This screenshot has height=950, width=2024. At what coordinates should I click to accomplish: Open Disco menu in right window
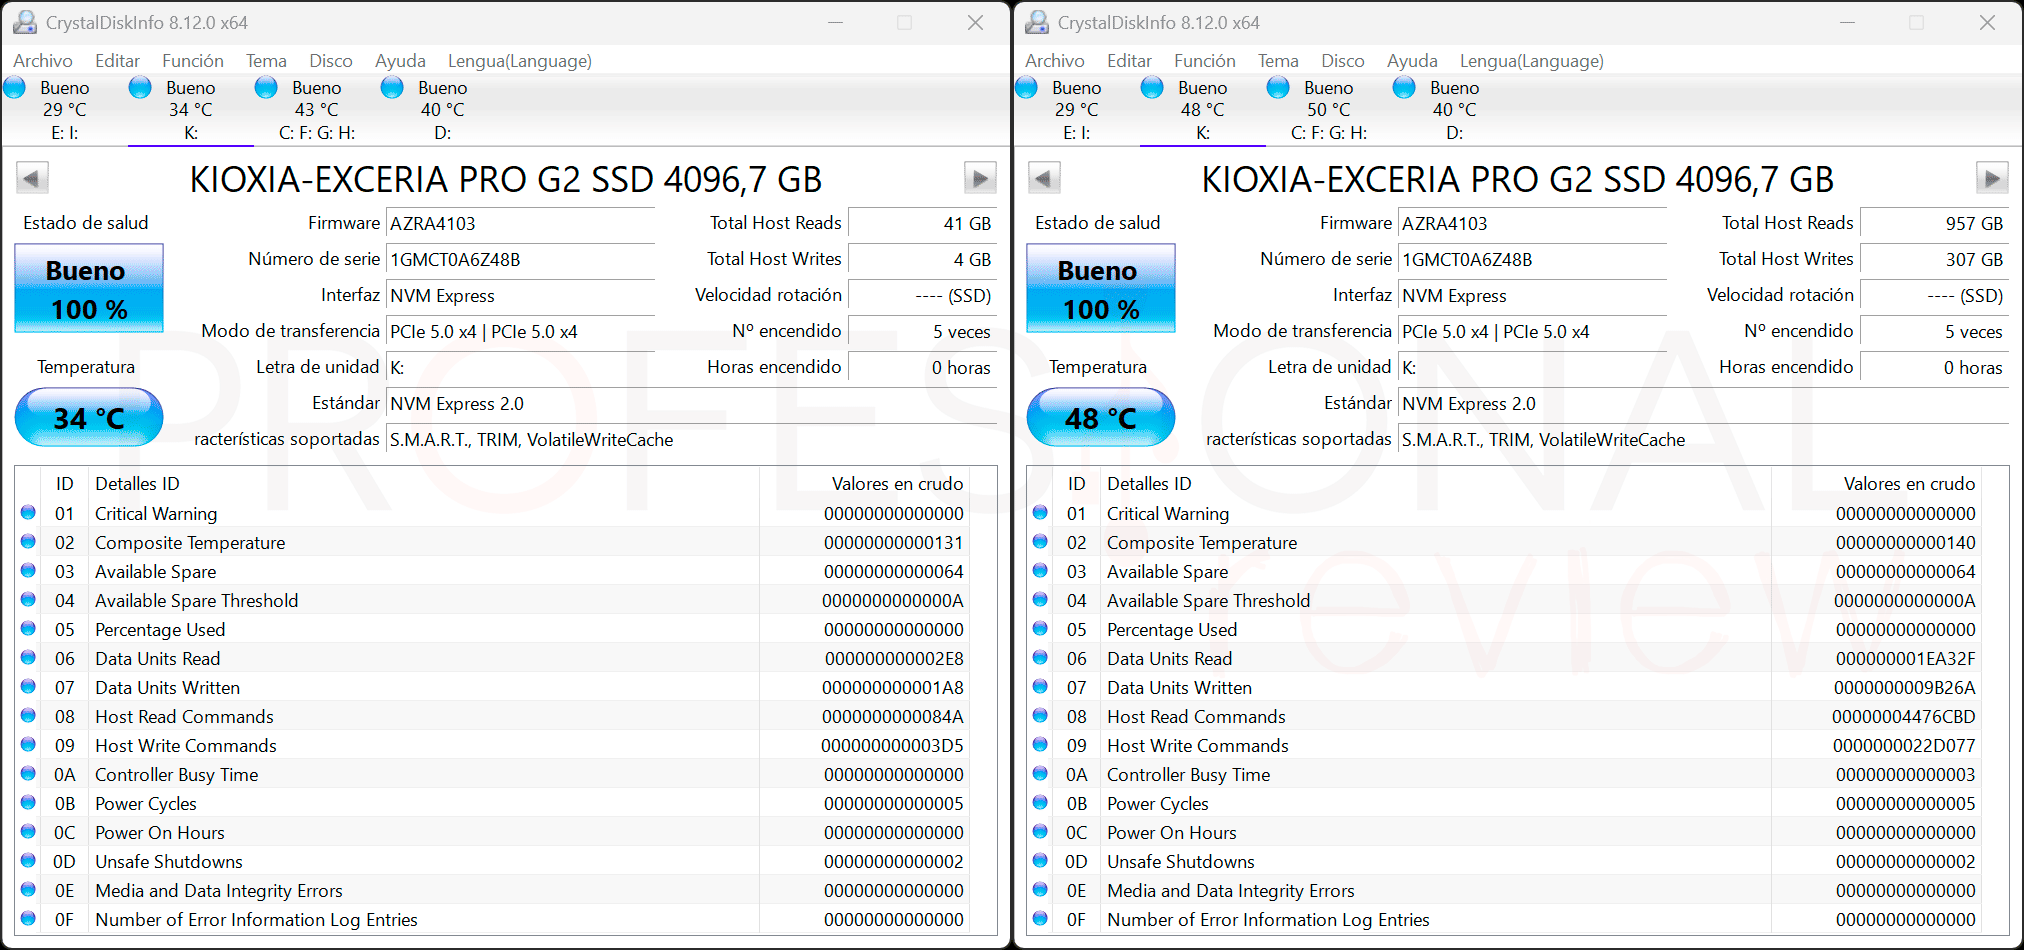point(1343,61)
